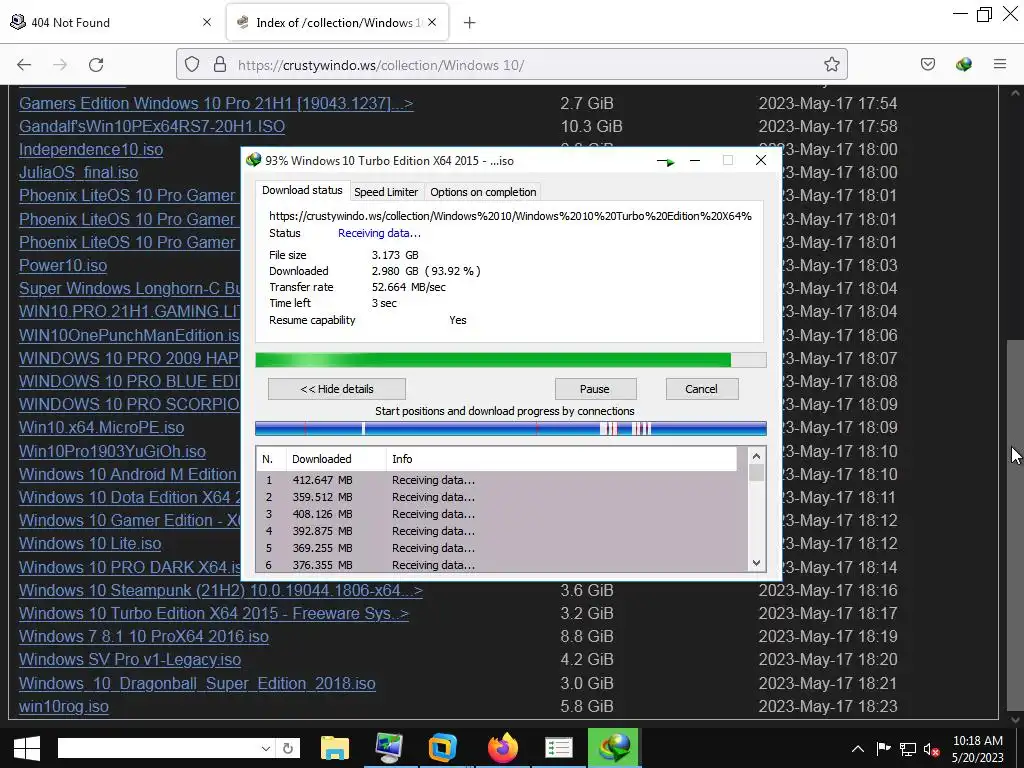Reload the page with the refresh icon
Screen dimensions: 1024x768
(96, 65)
